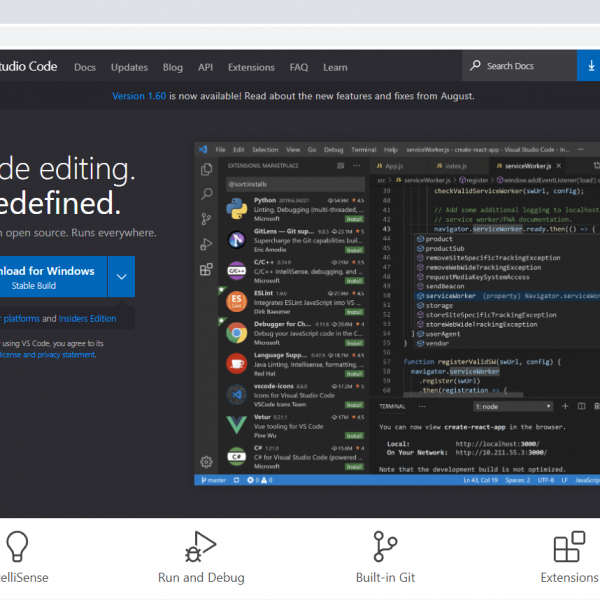The width and height of the screenshot is (600, 600).
Task: Expand the download options dropdown arrow
Action: (121, 277)
